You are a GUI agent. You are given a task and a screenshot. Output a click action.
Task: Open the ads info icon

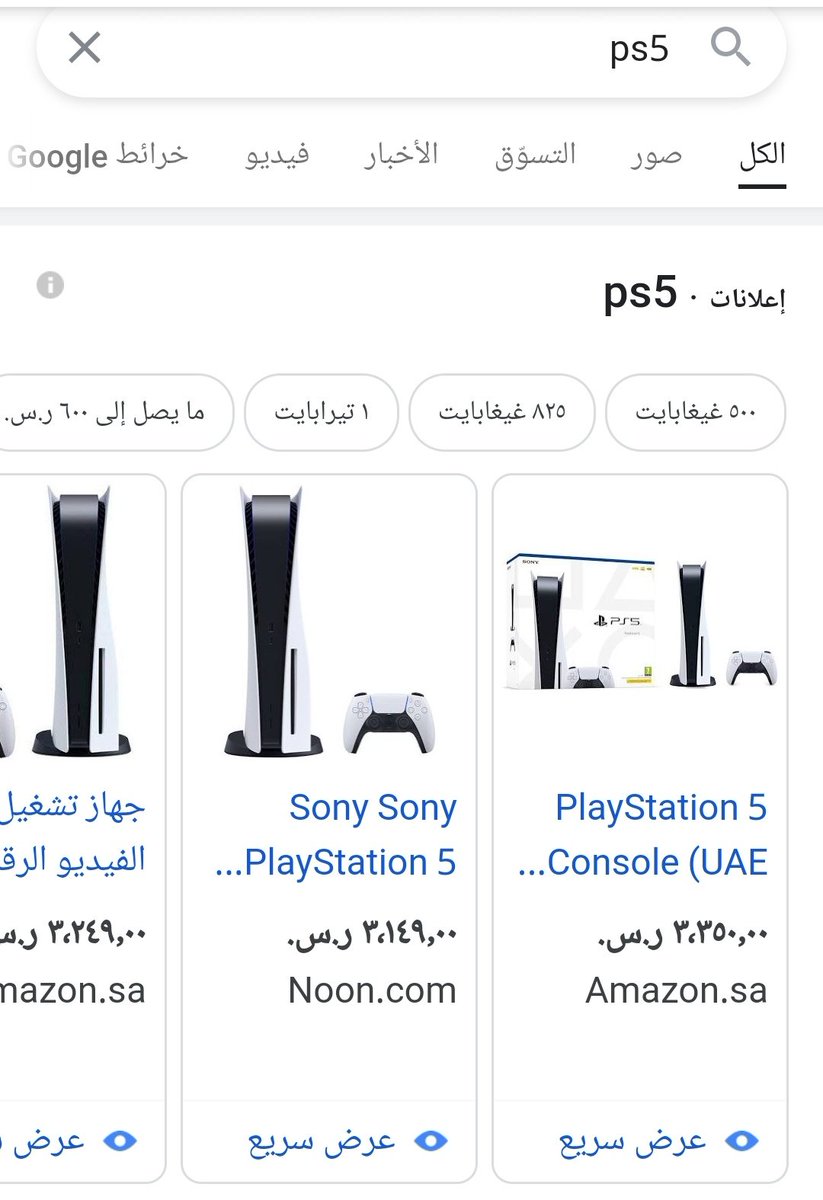pos(50,286)
